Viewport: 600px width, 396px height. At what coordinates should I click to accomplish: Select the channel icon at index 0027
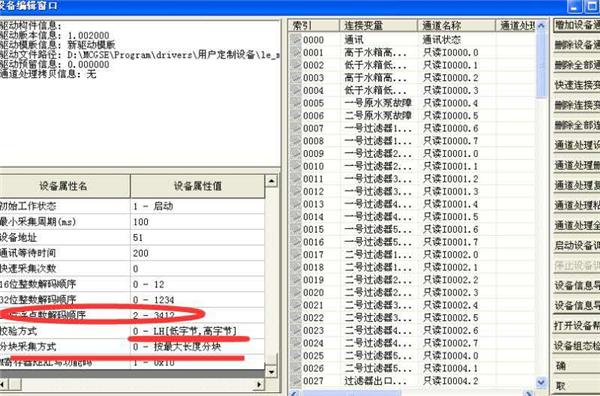tap(295, 381)
